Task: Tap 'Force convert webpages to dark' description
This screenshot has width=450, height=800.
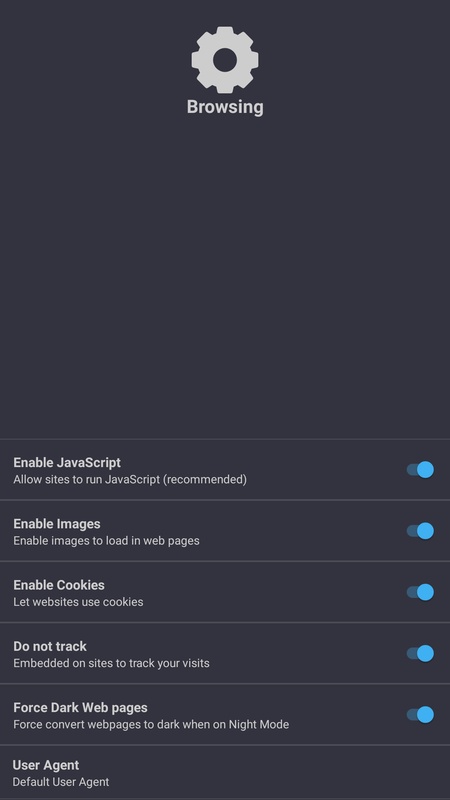Action: point(151,724)
